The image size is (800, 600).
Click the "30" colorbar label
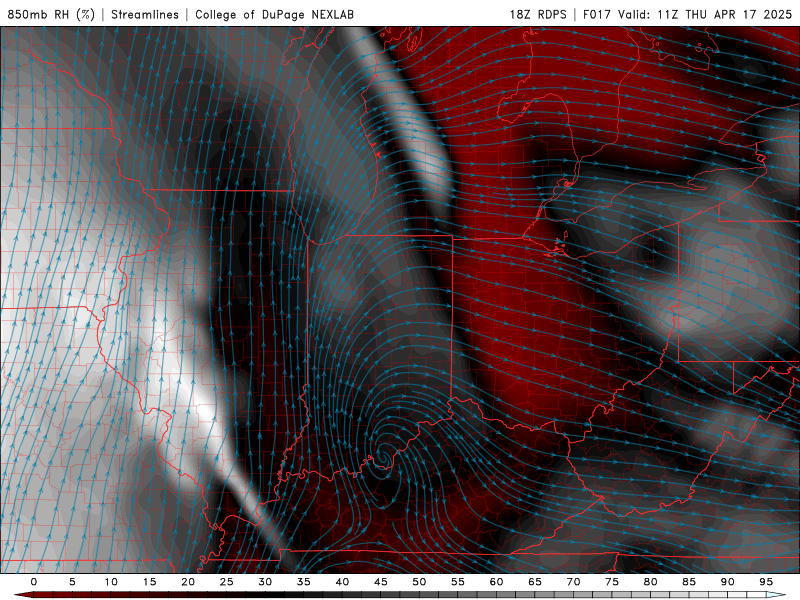point(265,582)
